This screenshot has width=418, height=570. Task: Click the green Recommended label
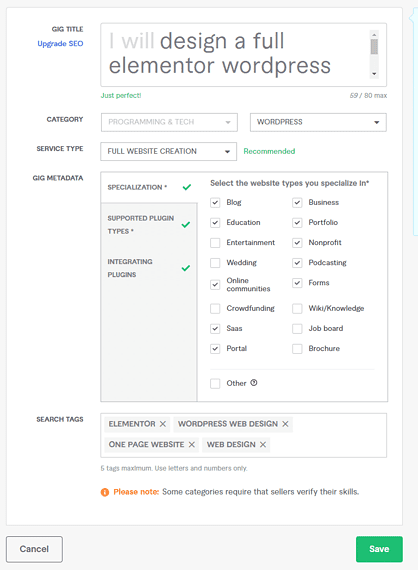(x=269, y=151)
